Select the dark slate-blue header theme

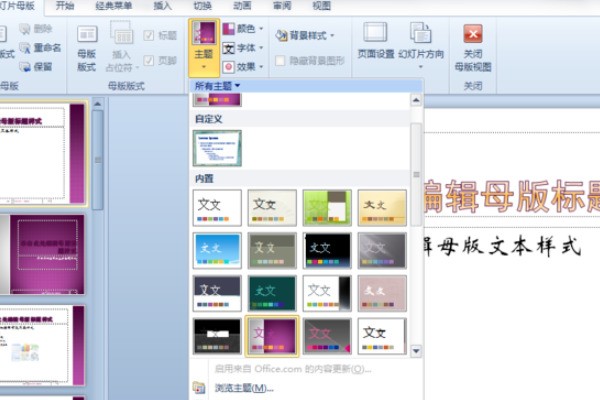[x=217, y=294]
